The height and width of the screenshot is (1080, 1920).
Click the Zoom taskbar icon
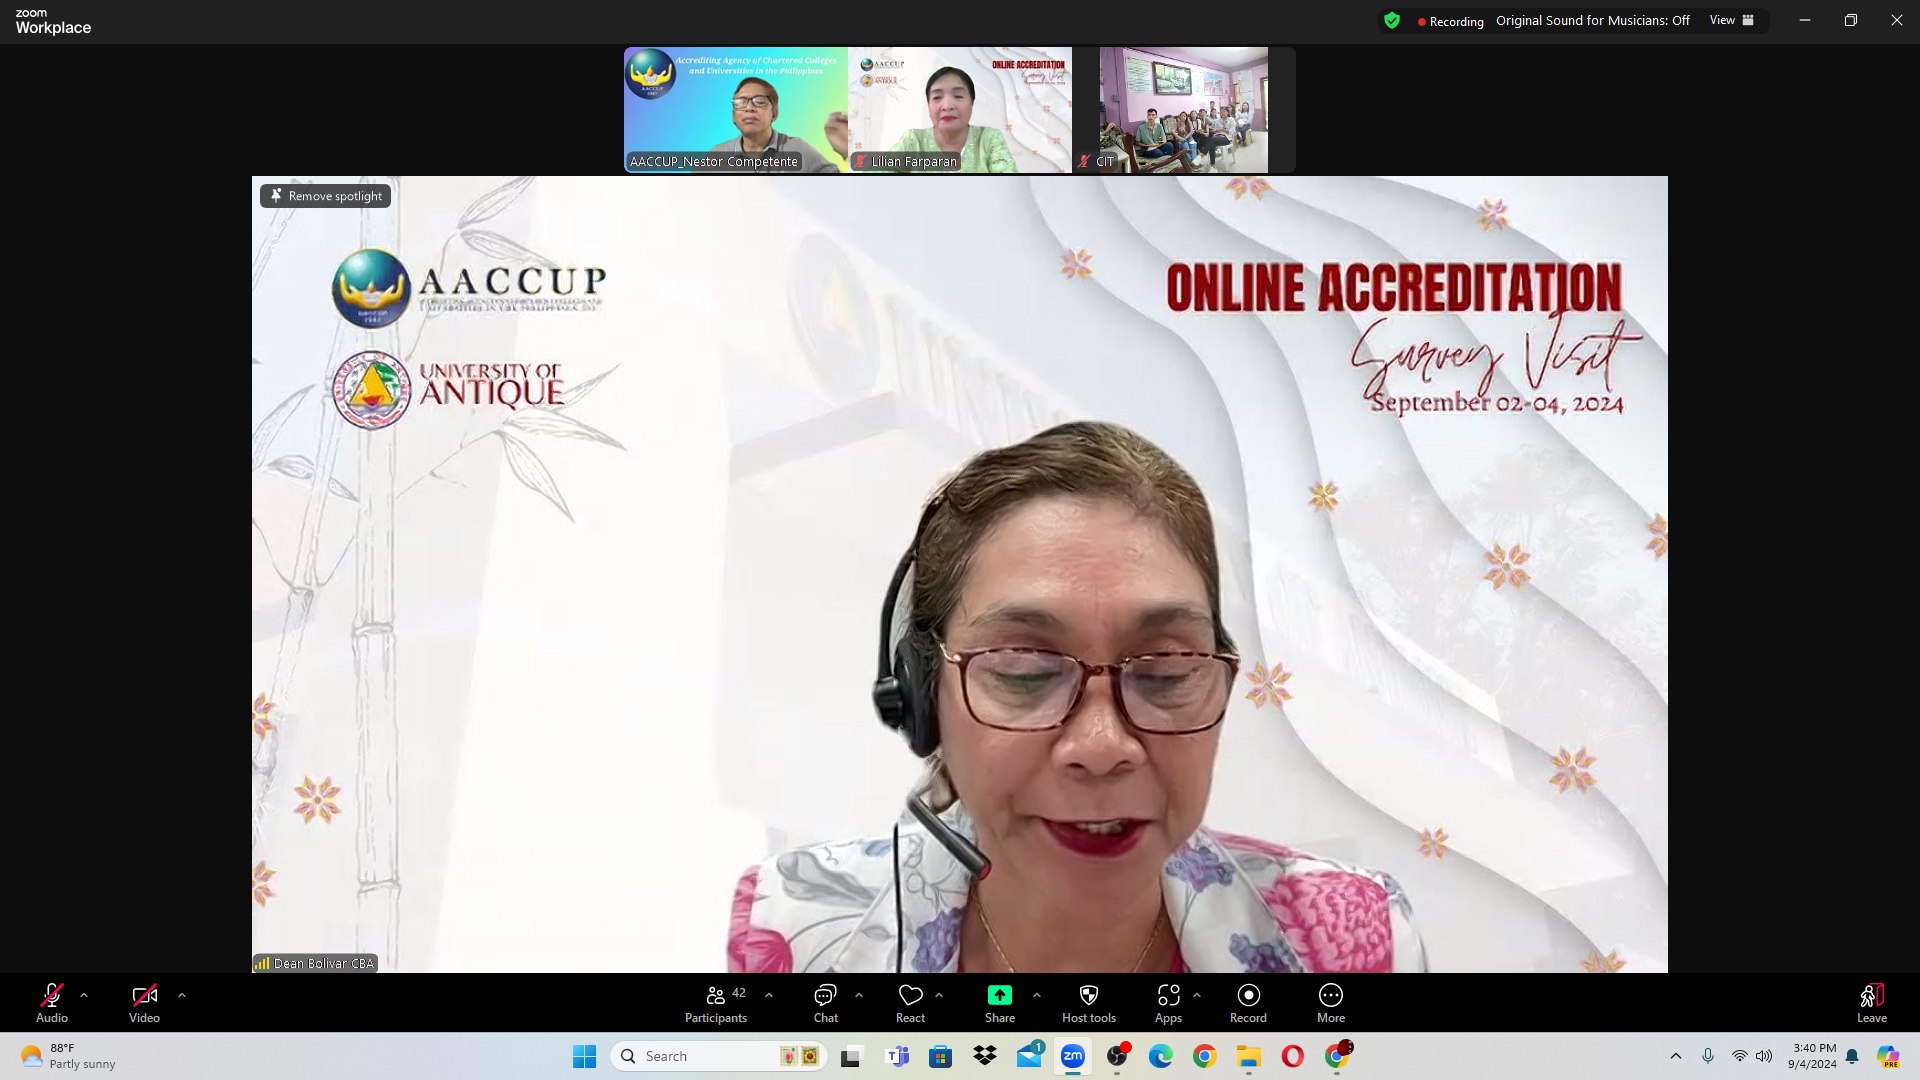click(x=1073, y=1056)
